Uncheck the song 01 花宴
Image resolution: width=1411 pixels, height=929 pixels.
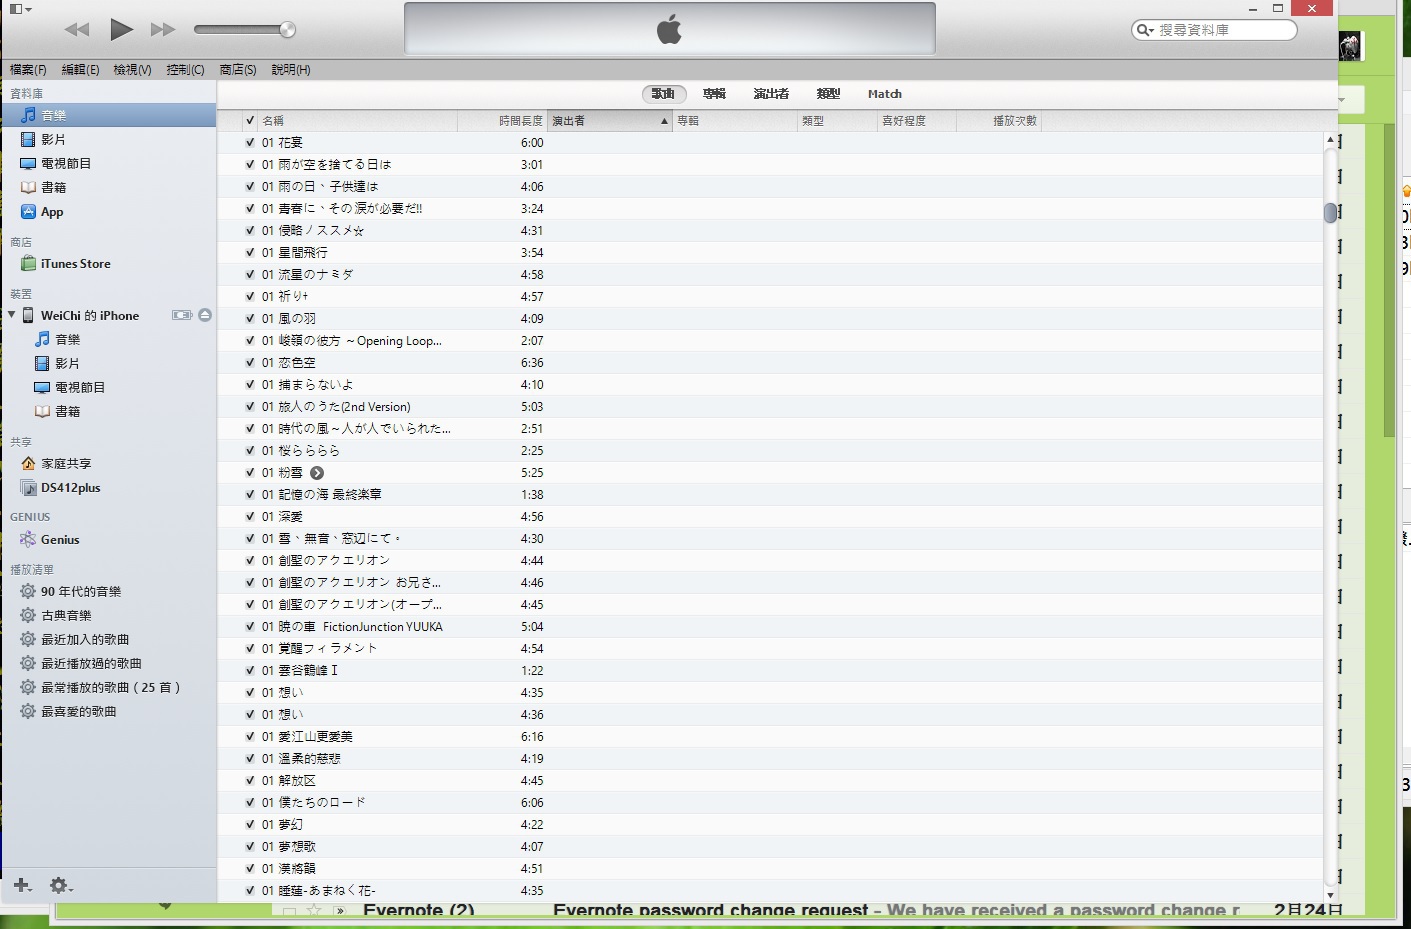(x=250, y=143)
